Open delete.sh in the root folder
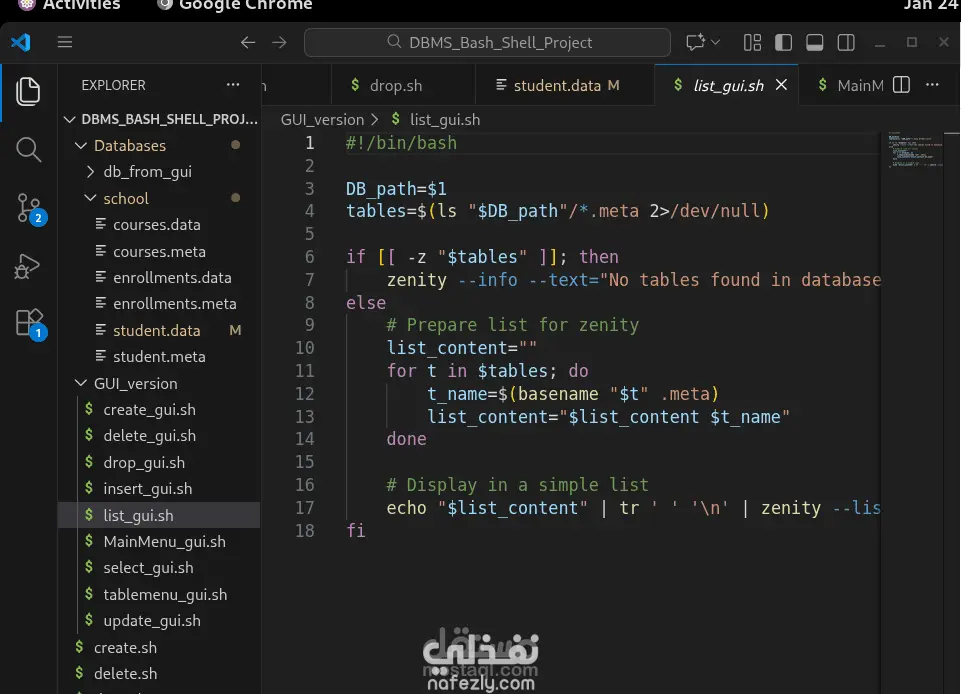961x694 pixels. pyautogui.click(x=161, y=673)
